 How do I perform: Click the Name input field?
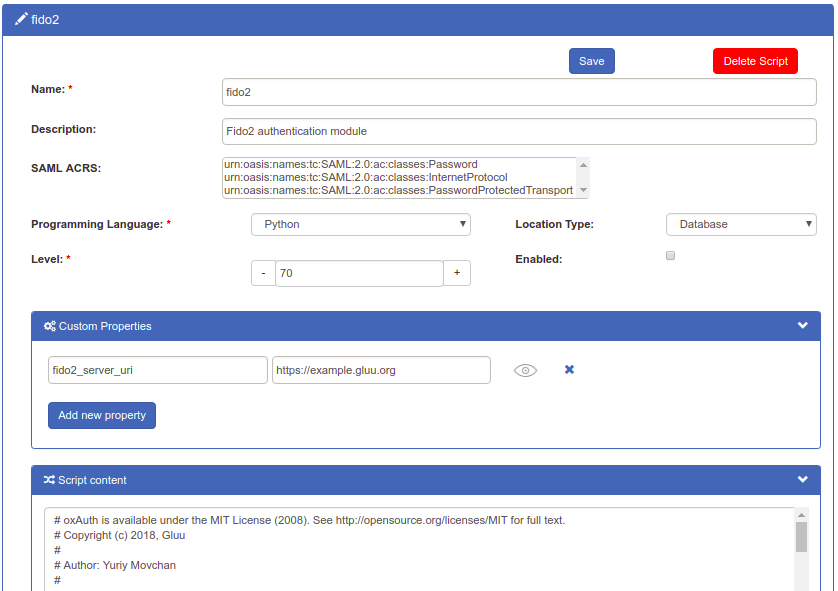pyautogui.click(x=518, y=92)
